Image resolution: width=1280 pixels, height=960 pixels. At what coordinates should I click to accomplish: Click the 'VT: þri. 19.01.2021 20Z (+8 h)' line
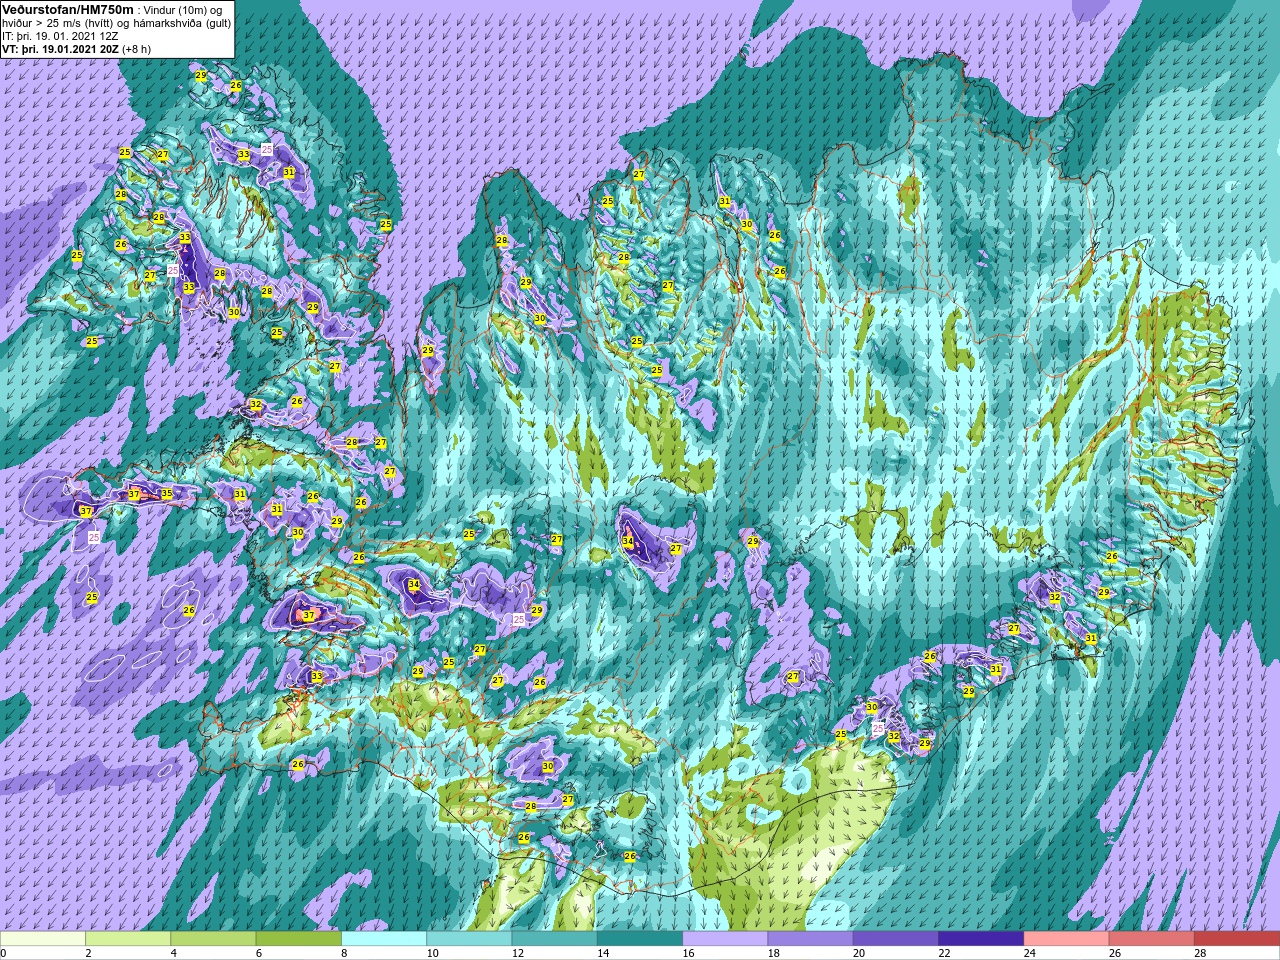click(77, 49)
